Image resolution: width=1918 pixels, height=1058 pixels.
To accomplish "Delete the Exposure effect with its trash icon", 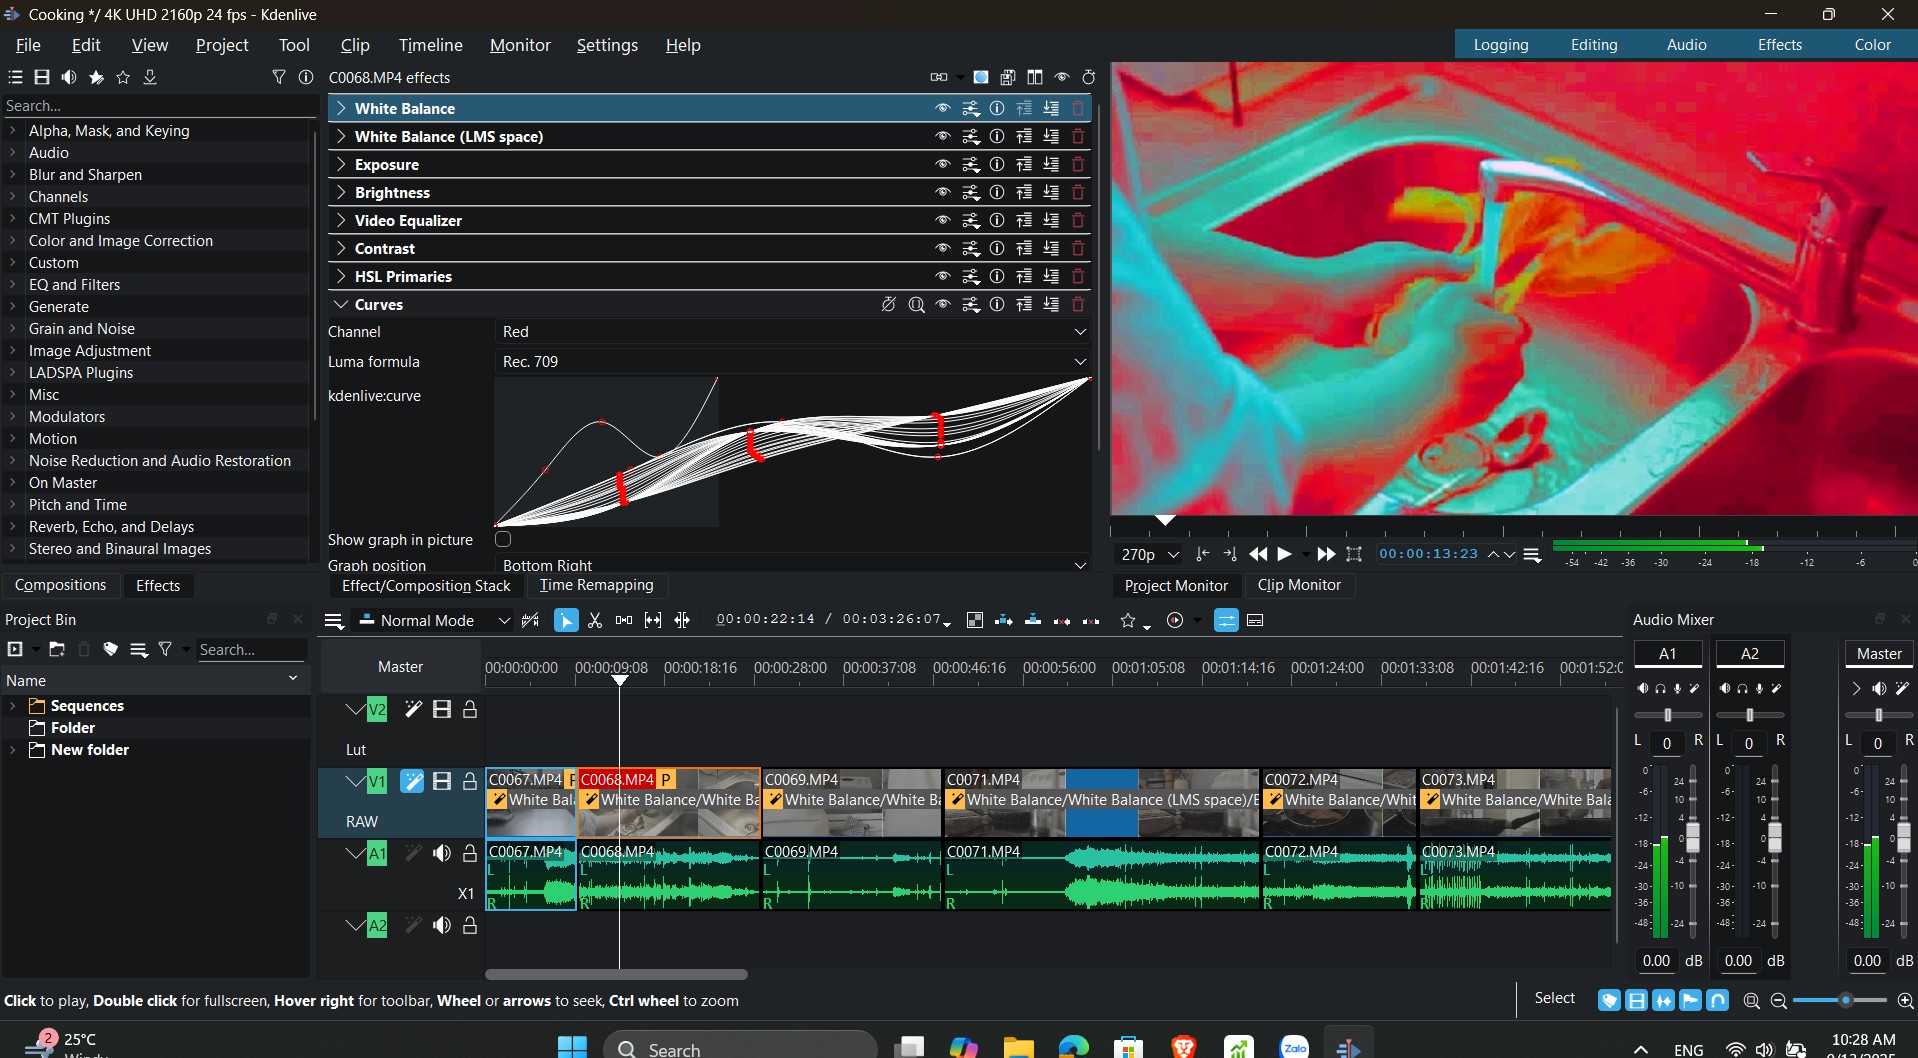I will [1078, 165].
